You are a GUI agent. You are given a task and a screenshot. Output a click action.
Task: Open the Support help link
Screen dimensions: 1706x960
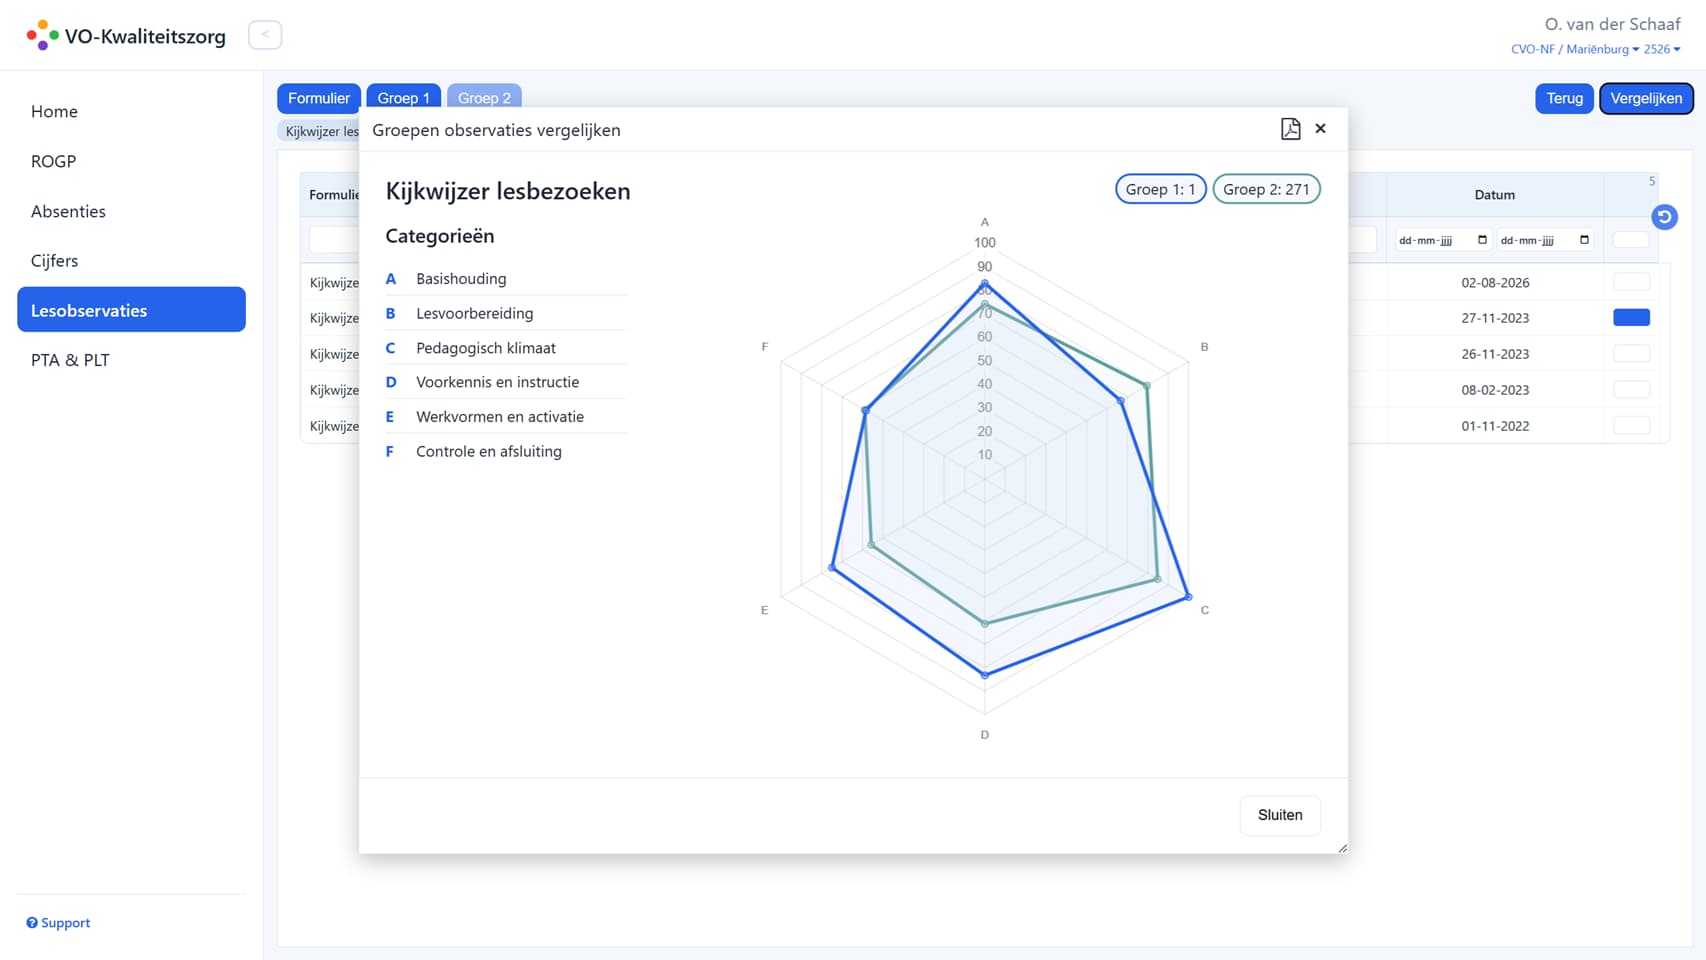click(x=58, y=923)
